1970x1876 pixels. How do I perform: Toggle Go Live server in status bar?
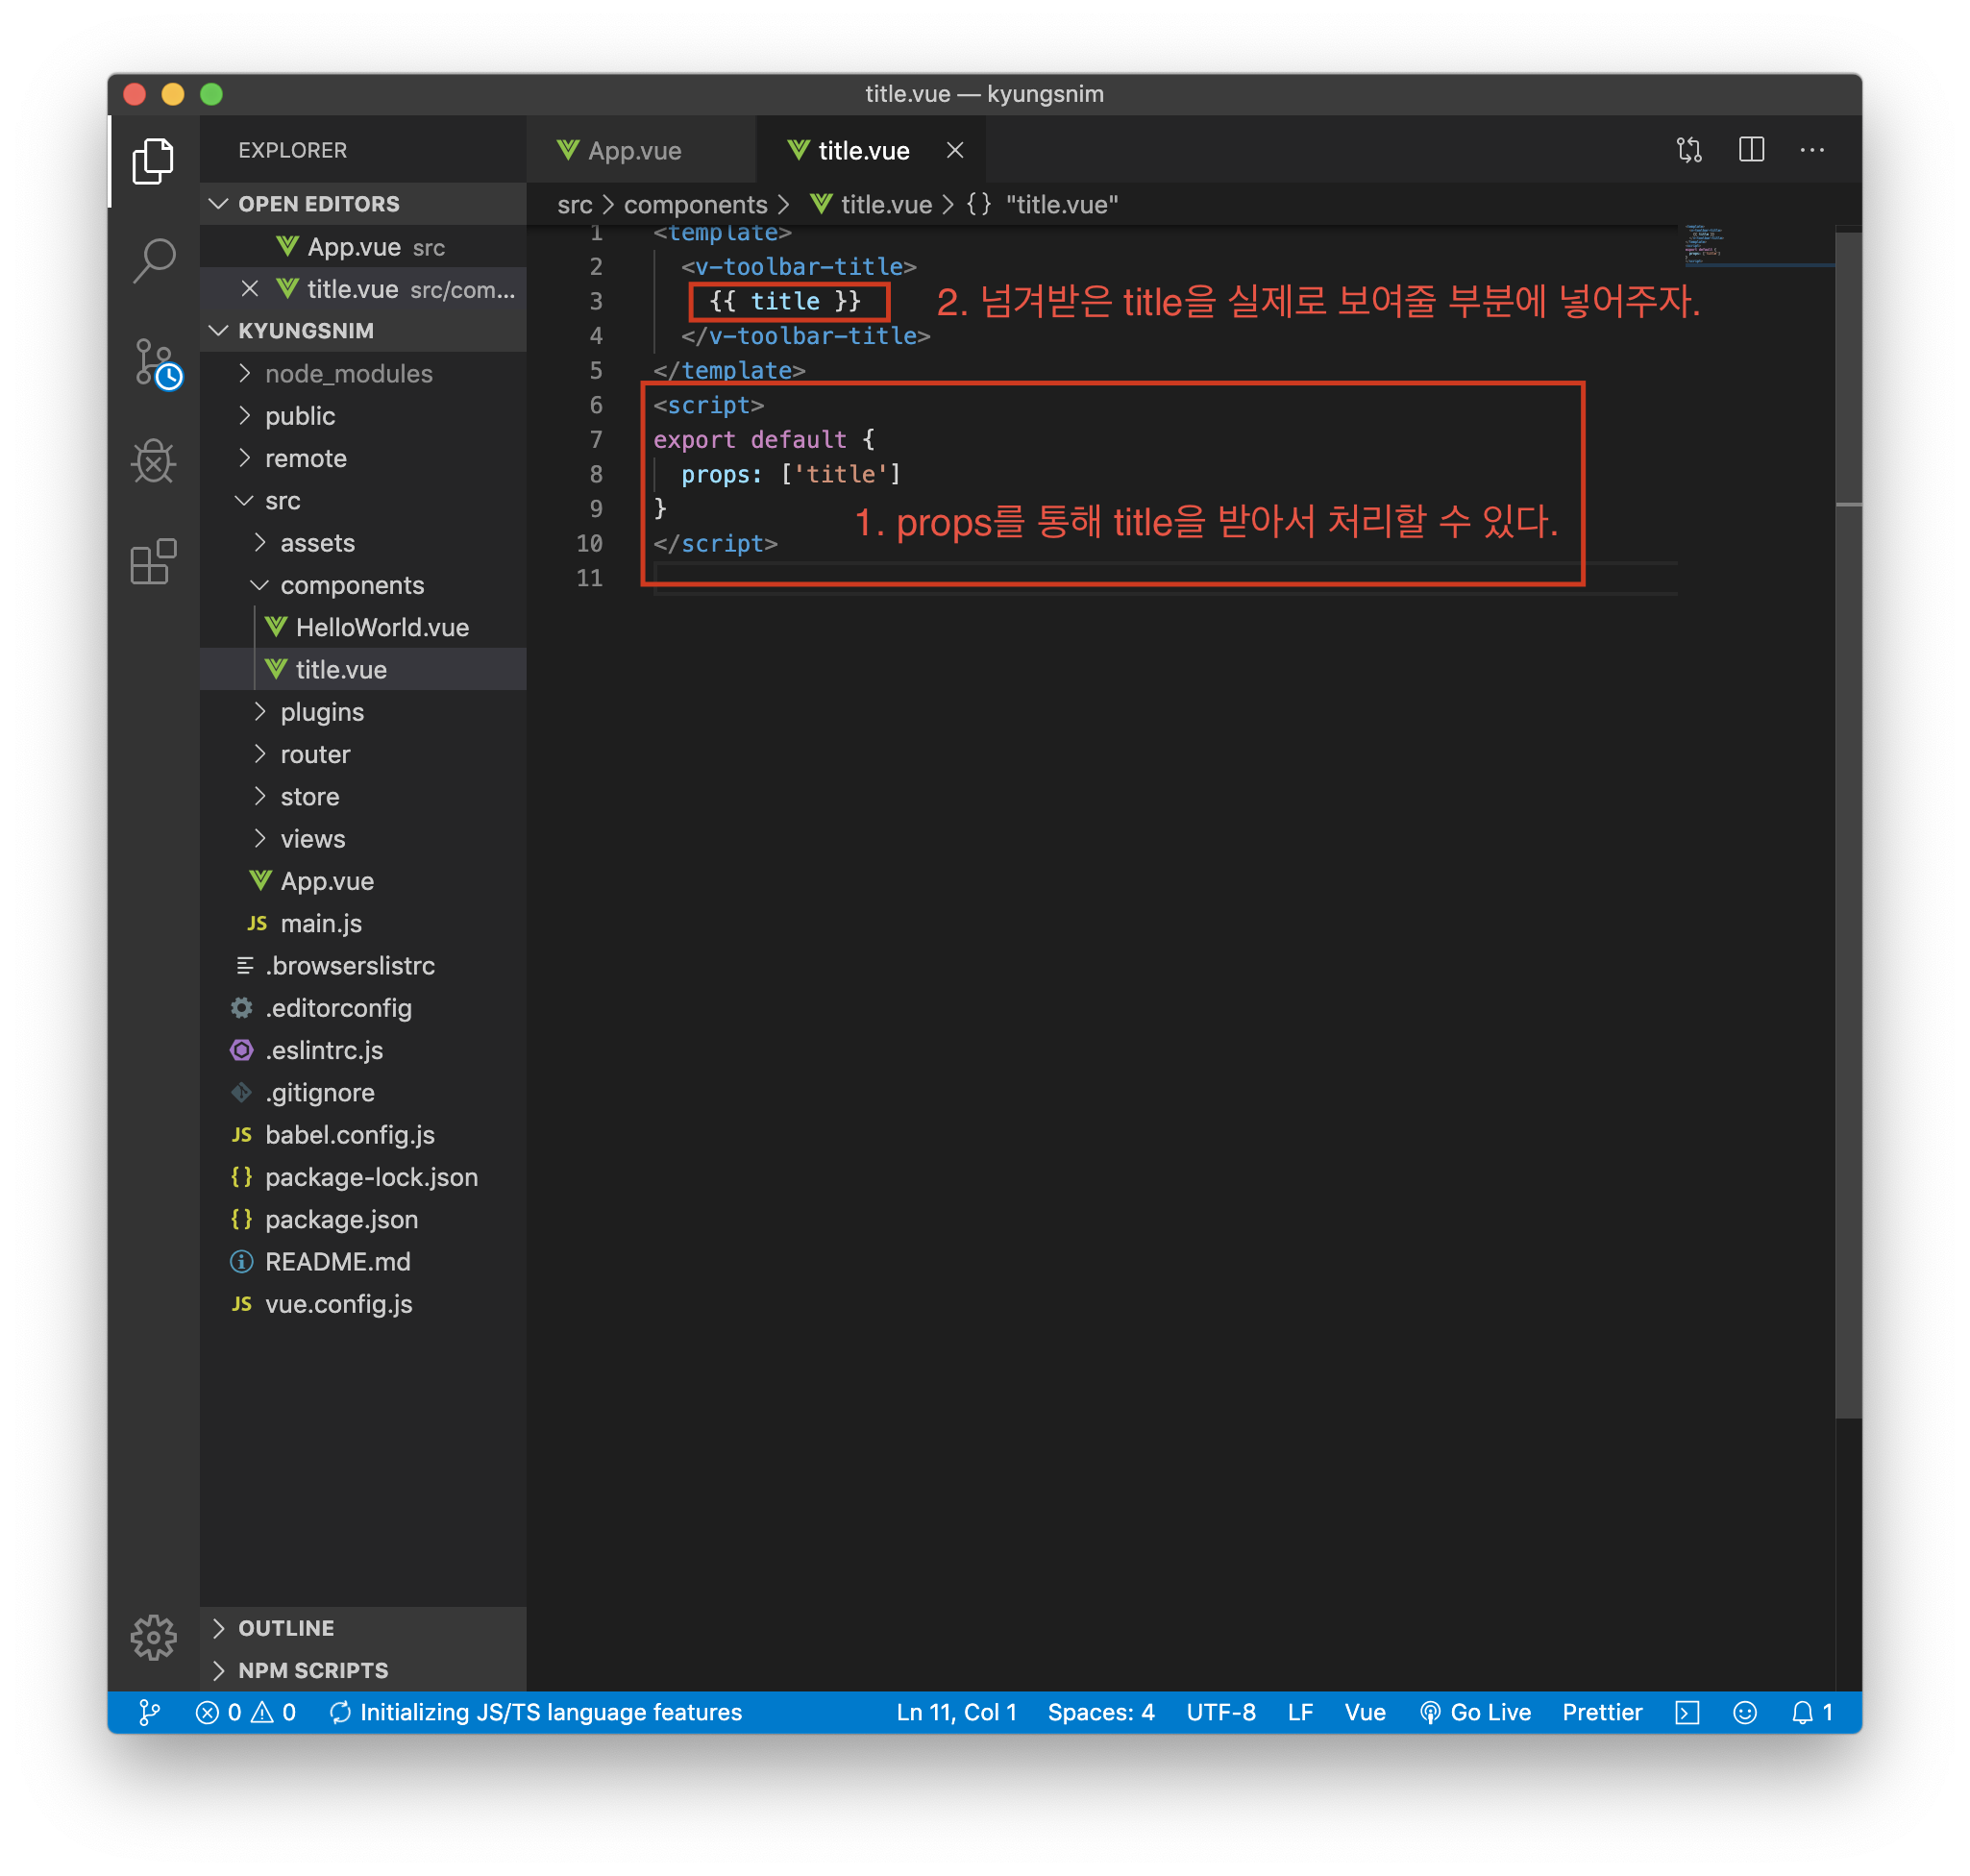click(1476, 1712)
